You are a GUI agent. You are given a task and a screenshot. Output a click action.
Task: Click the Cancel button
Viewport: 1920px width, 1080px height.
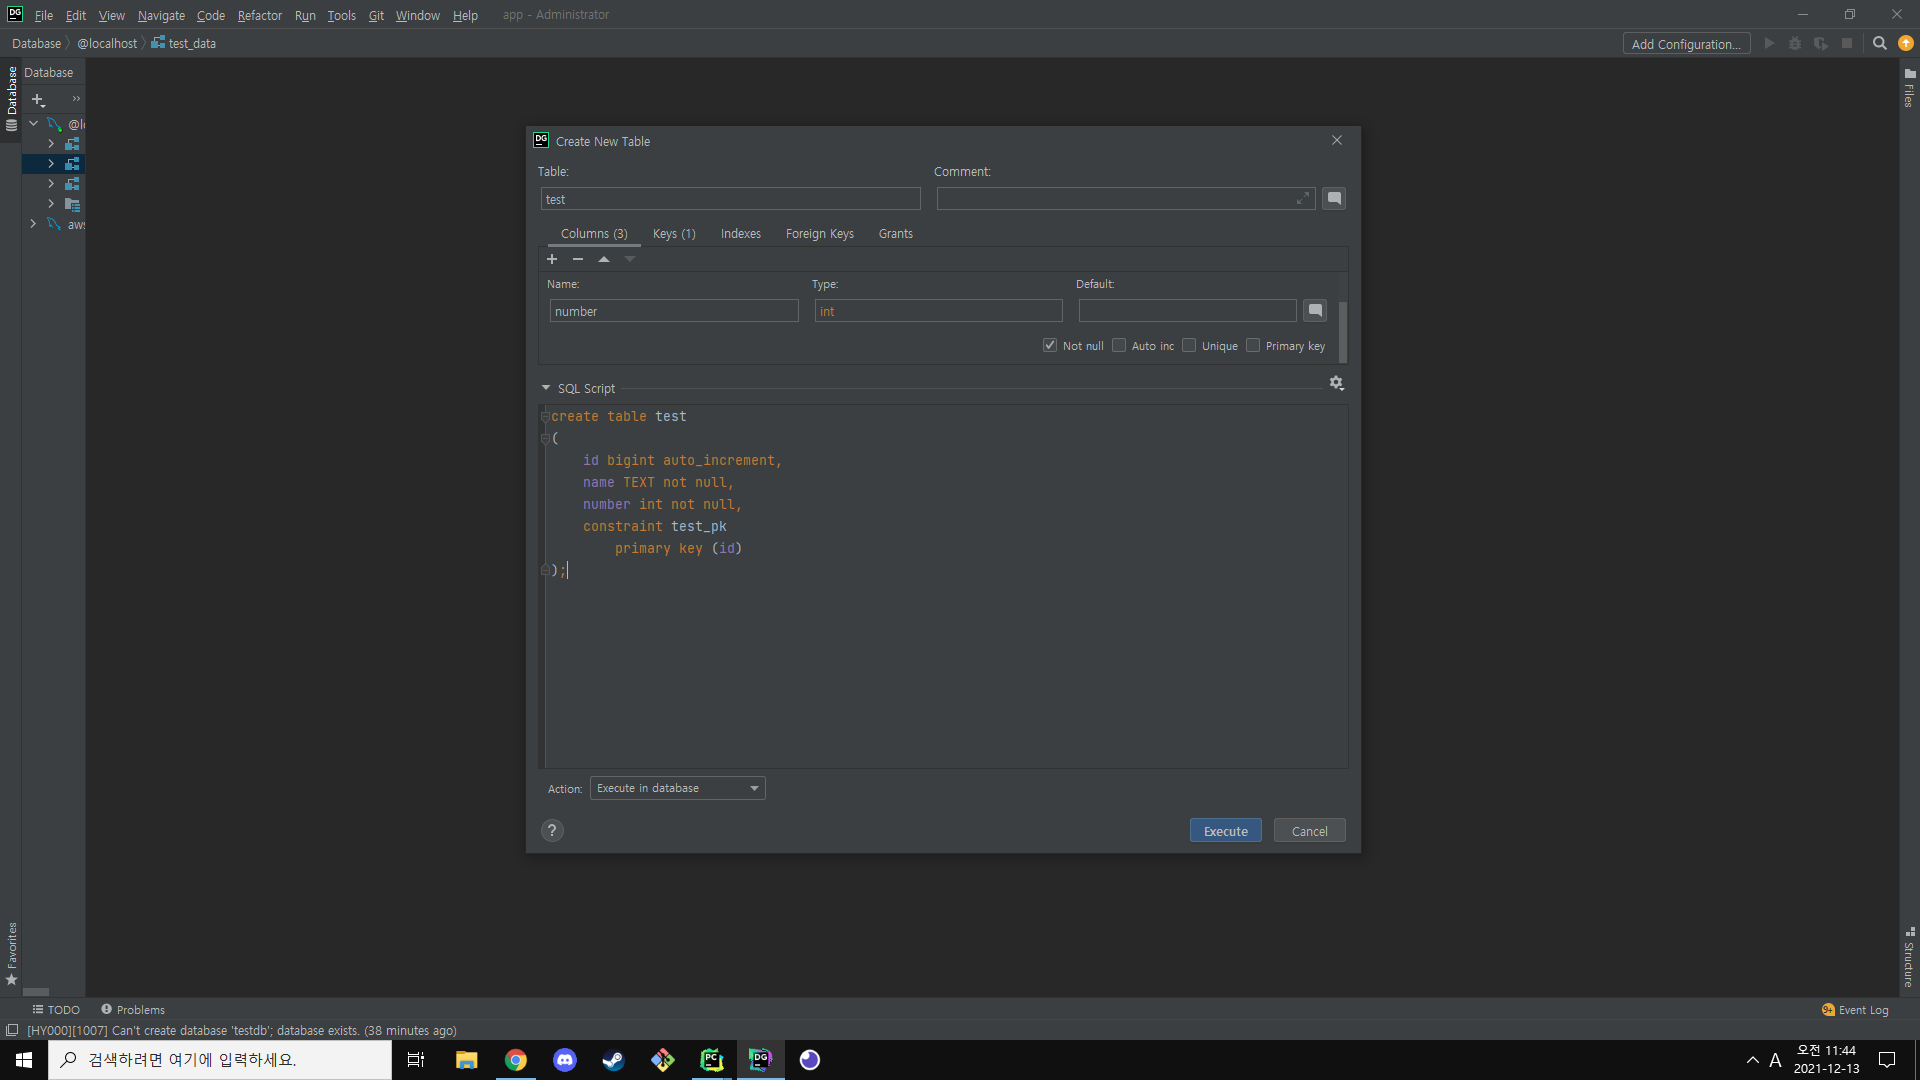click(1309, 831)
